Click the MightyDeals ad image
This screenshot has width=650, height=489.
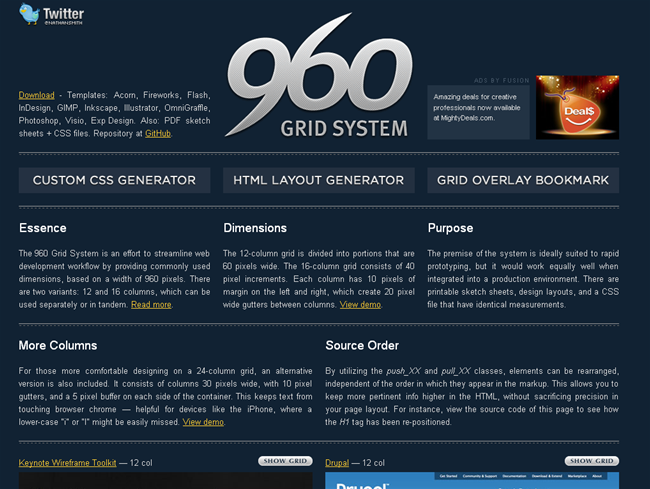[x=577, y=107]
